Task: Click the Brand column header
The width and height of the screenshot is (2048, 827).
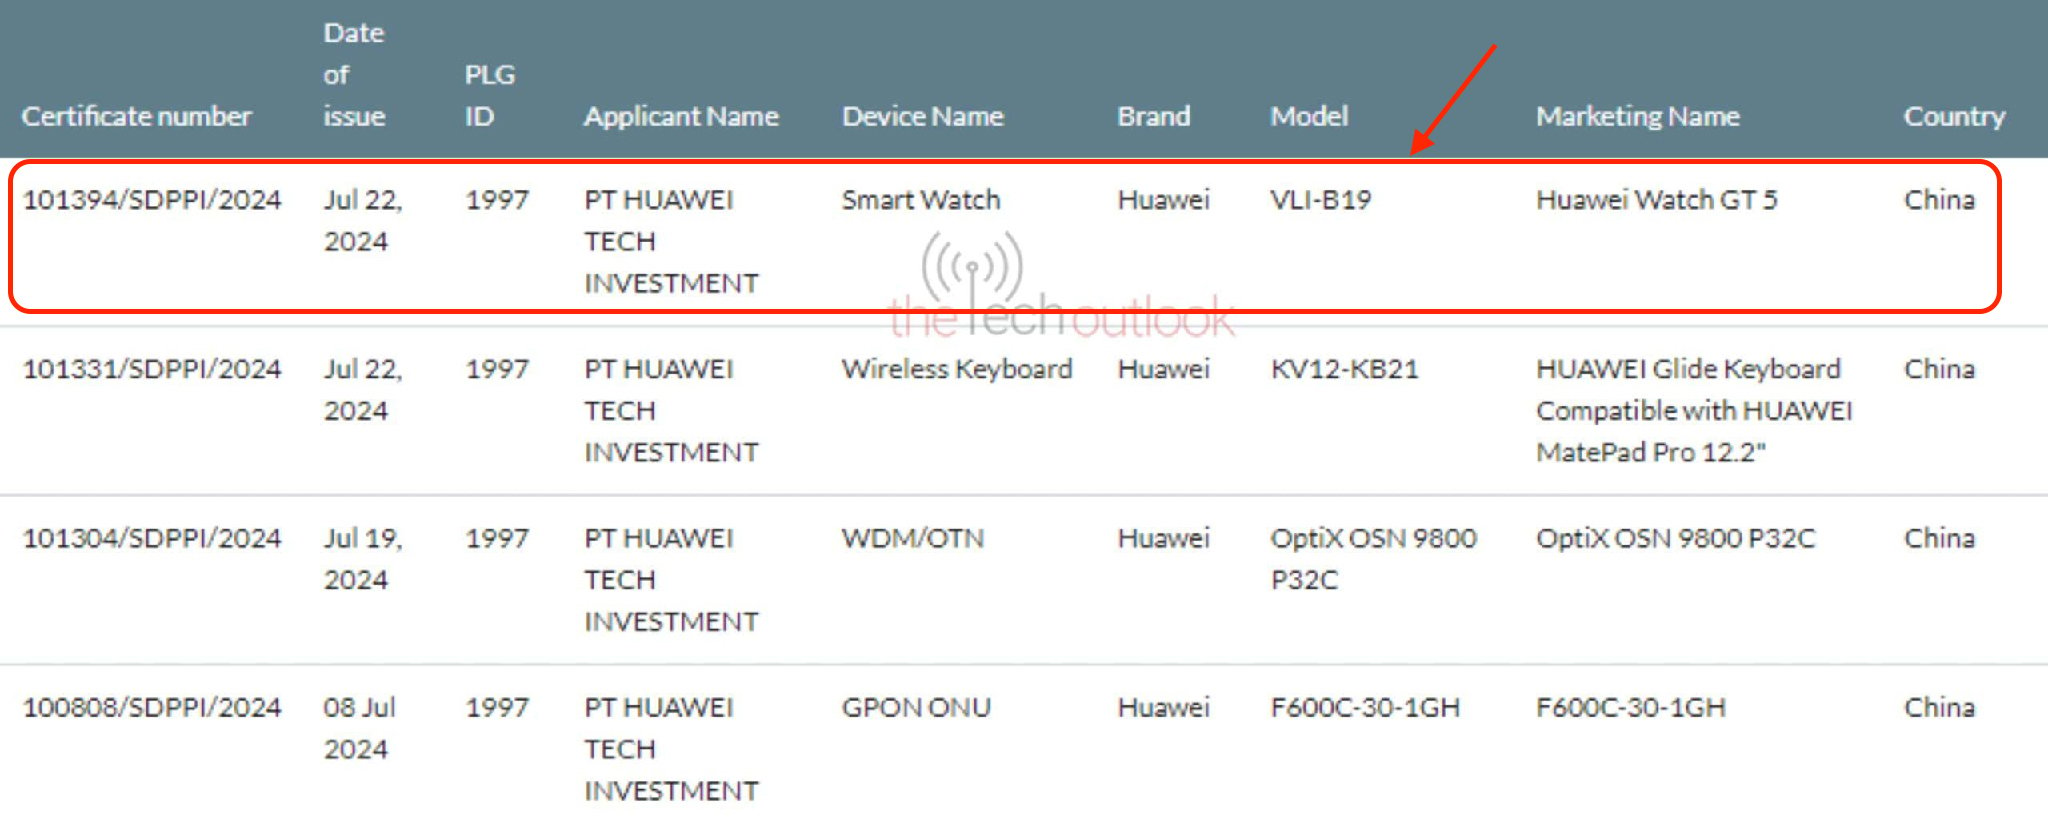Action: [1153, 116]
